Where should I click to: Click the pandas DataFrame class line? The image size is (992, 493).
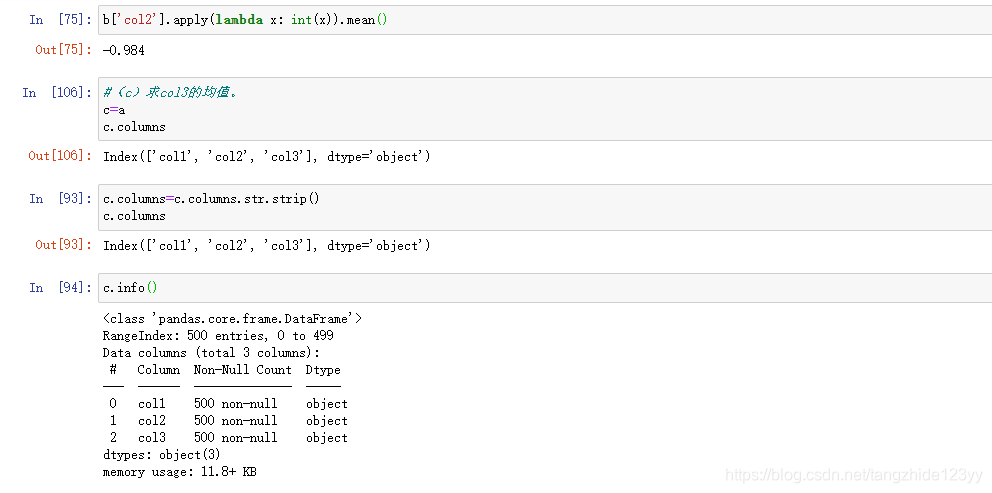[x=232, y=318]
